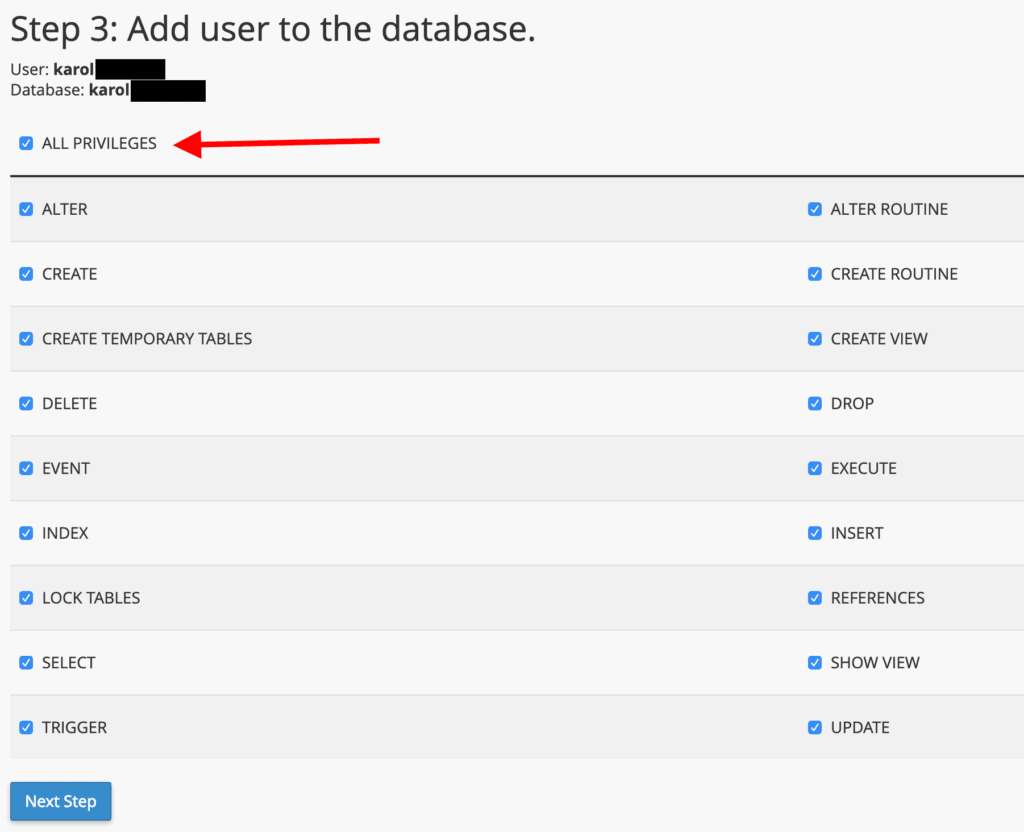Uncheck the CREATE ROUTINE privilege
The height and width of the screenshot is (832, 1024).
click(x=815, y=274)
